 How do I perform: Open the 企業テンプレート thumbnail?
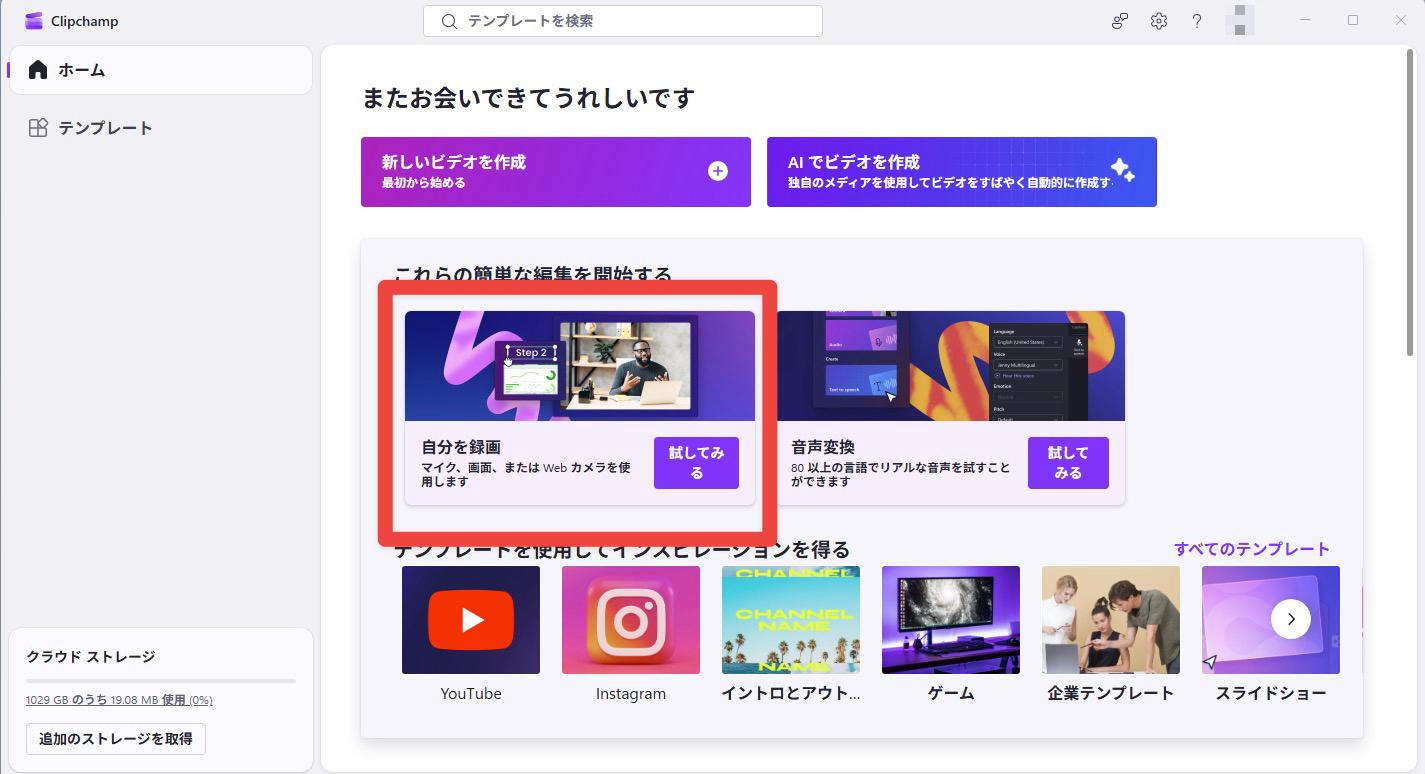tap(1111, 620)
